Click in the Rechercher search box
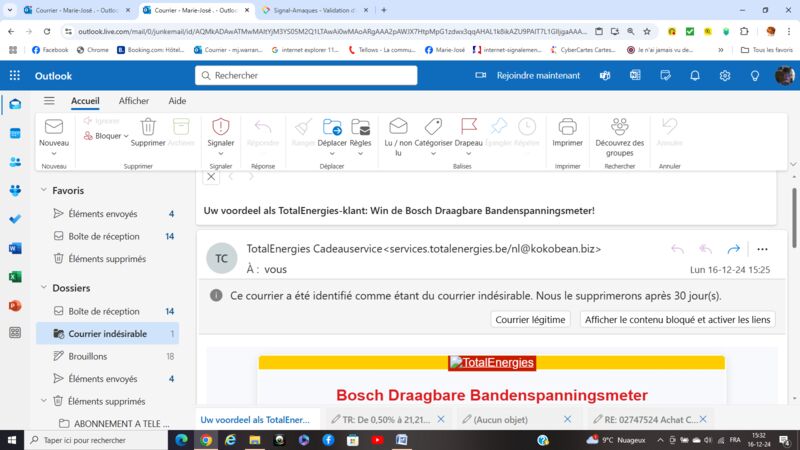Viewport: 800px width, 450px height. click(x=306, y=76)
